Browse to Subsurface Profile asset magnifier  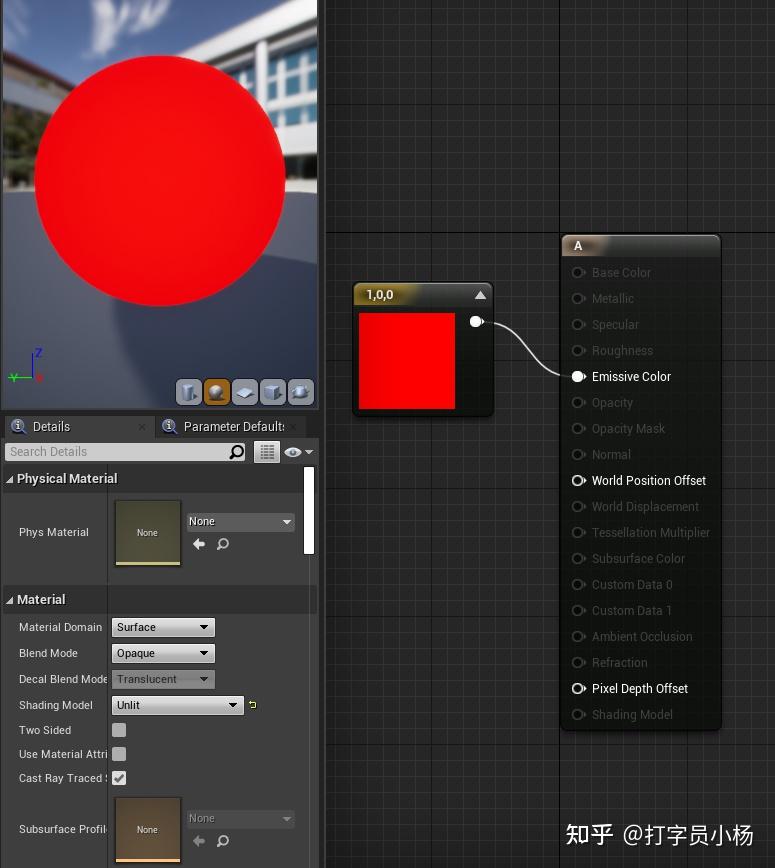coord(223,841)
